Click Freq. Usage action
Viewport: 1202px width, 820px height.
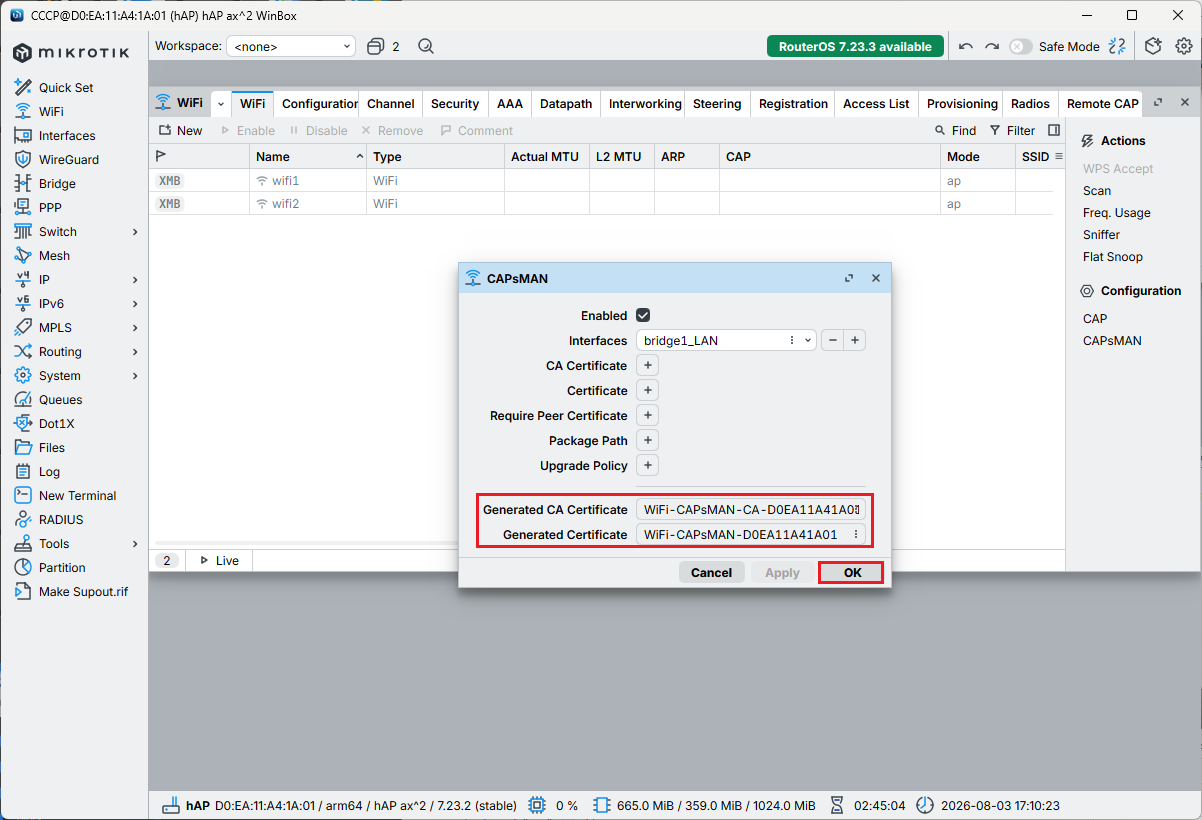point(1116,212)
